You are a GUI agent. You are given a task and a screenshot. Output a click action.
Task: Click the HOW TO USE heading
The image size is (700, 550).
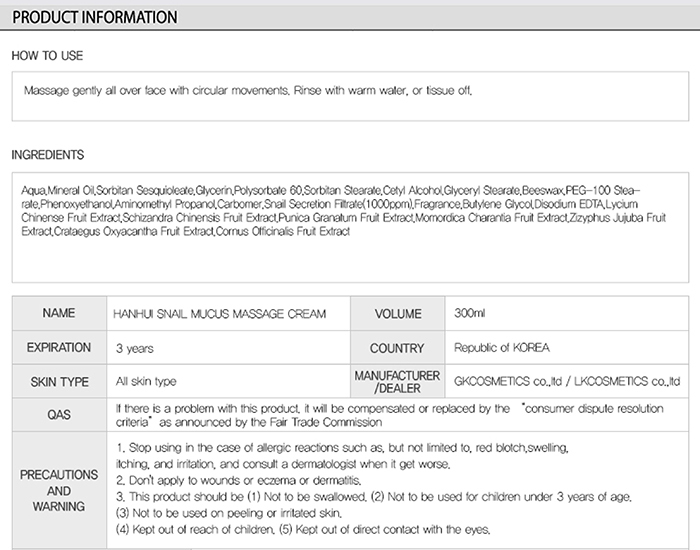click(x=47, y=56)
